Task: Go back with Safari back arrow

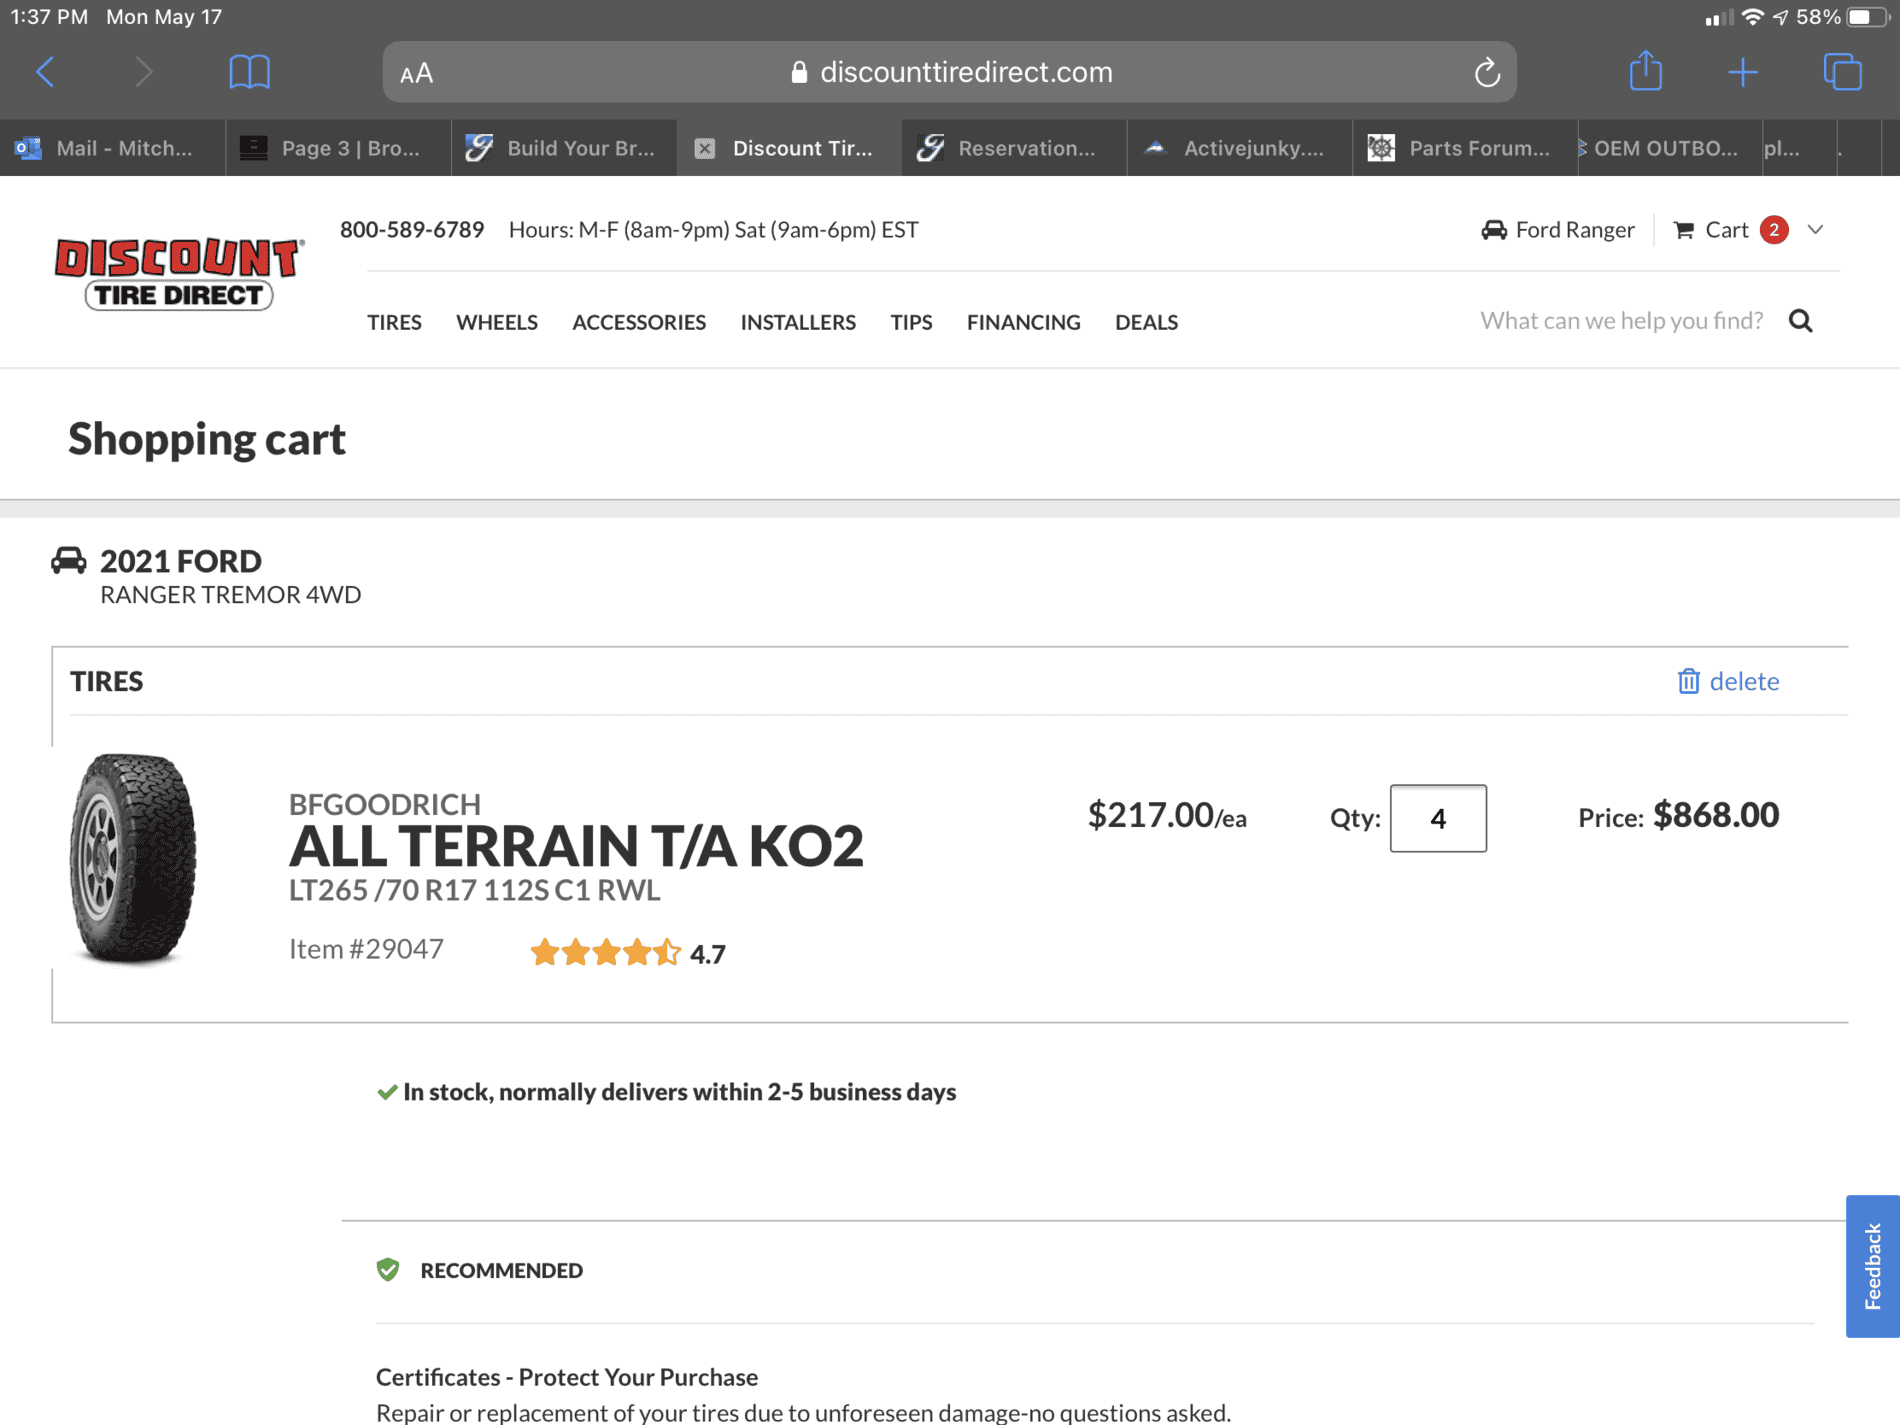Action: click(46, 72)
